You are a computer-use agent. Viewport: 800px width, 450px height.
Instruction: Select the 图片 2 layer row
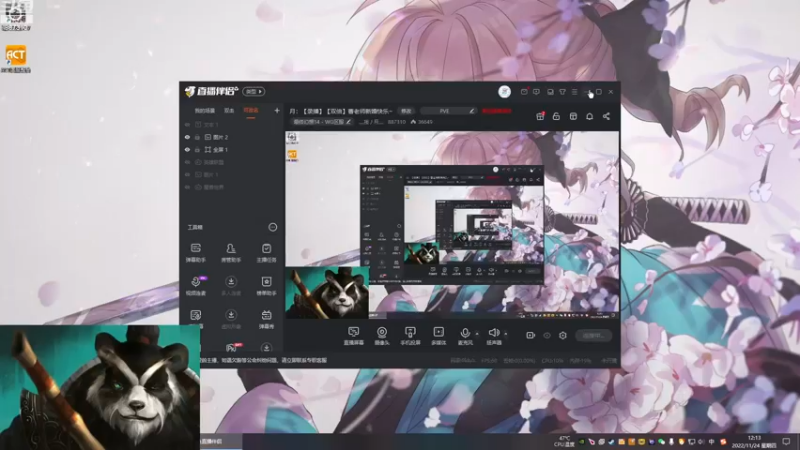click(232, 137)
